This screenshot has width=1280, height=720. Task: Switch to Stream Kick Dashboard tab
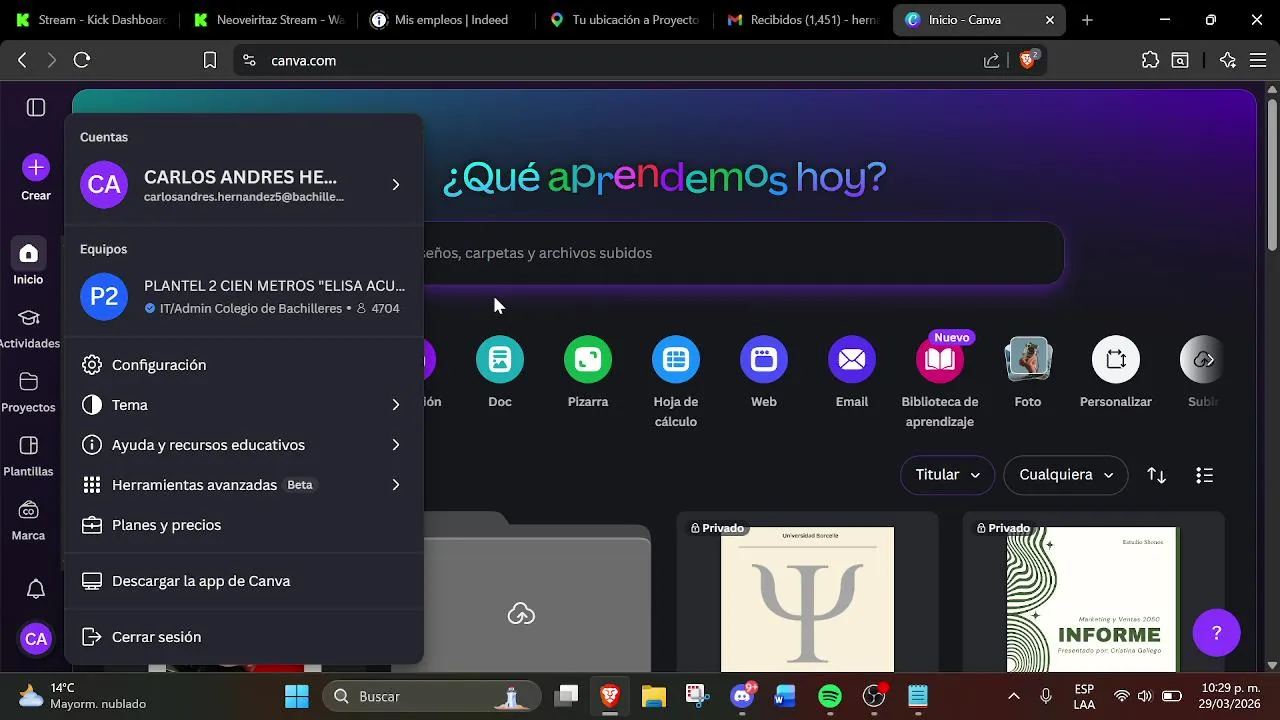90,20
